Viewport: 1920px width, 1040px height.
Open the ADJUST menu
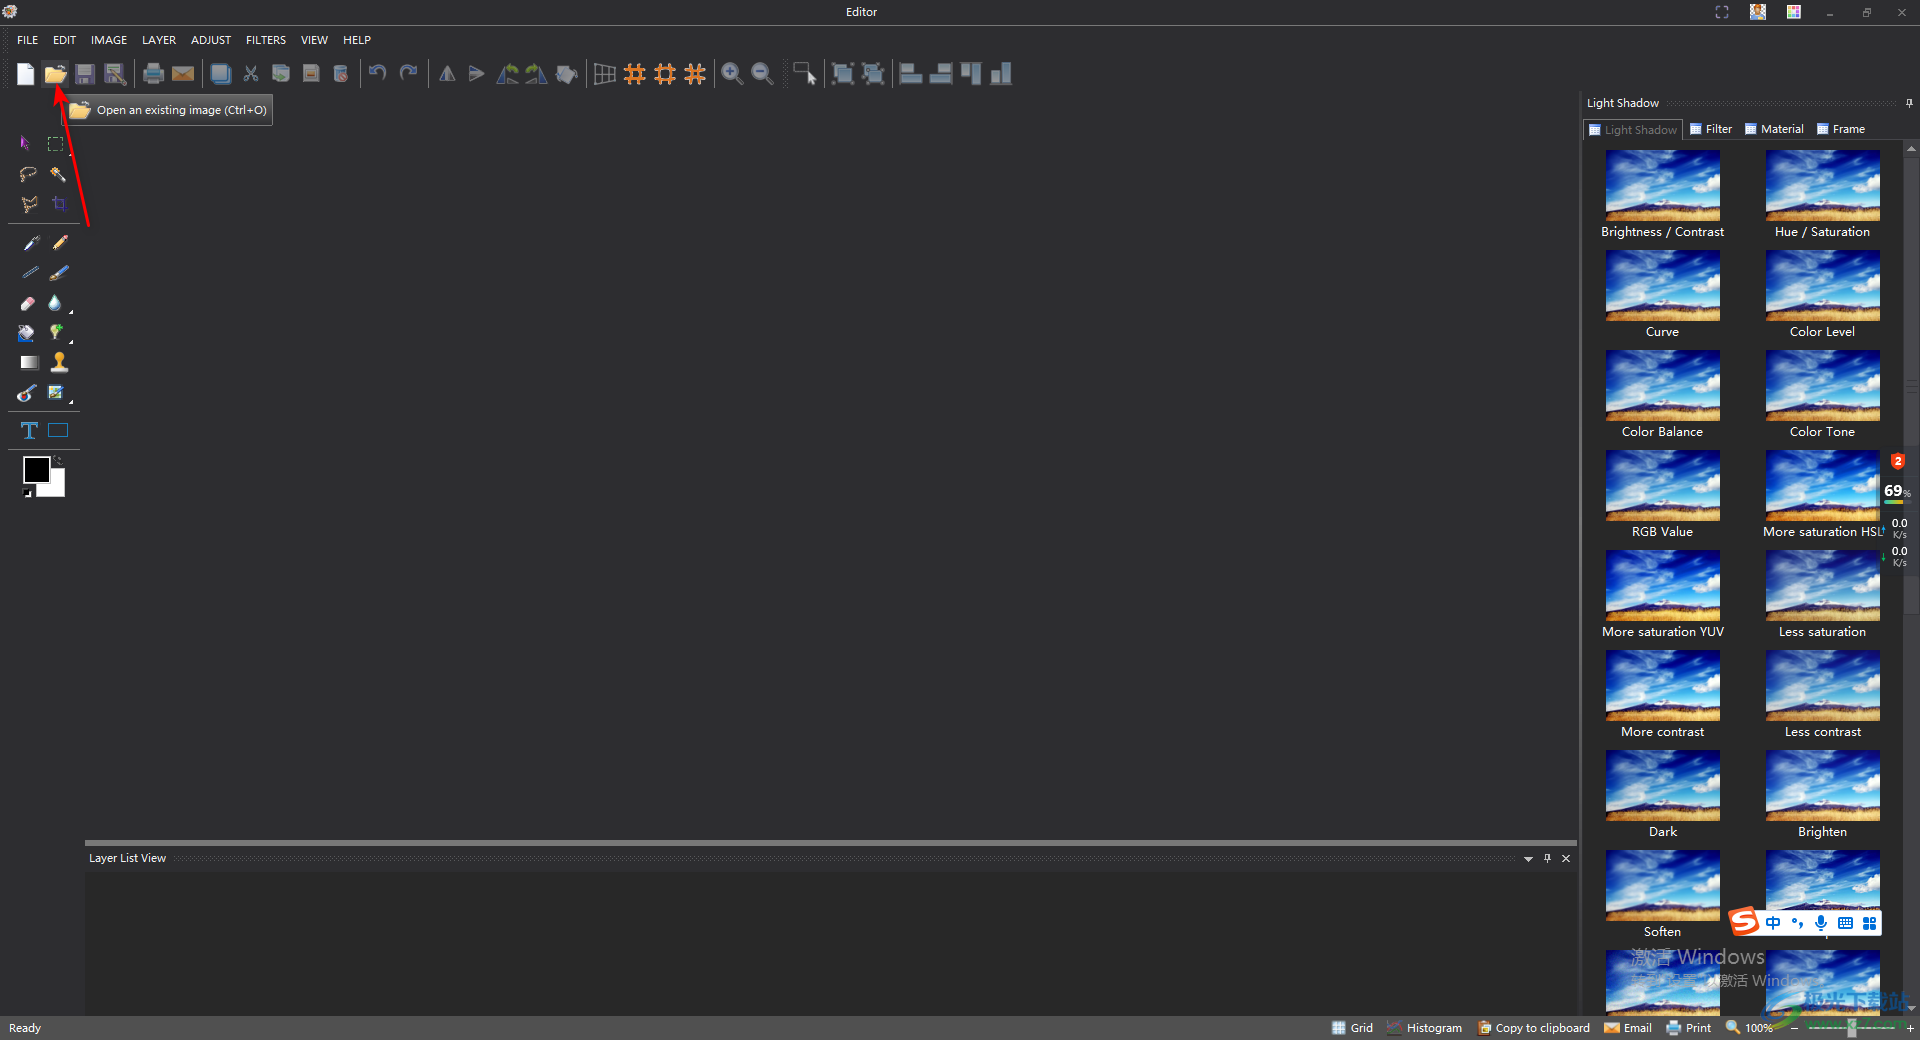(x=211, y=40)
